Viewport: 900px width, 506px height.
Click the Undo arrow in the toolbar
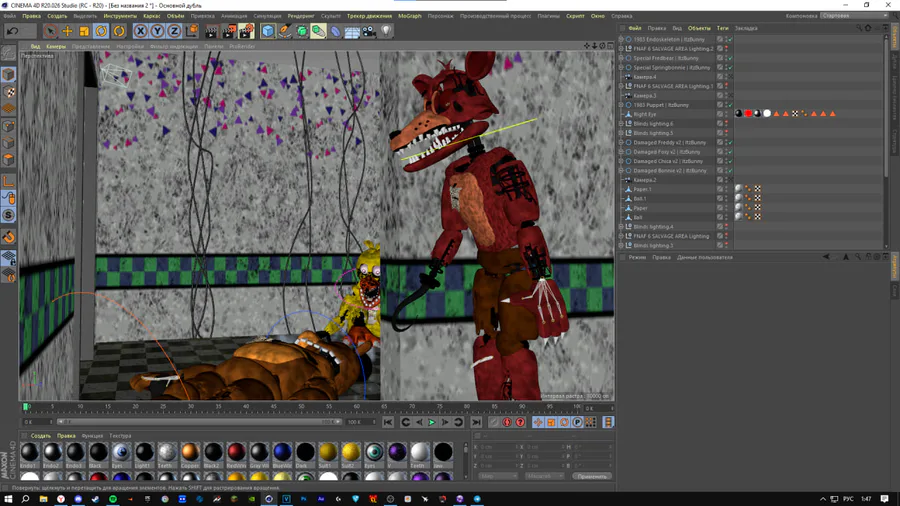point(13,31)
